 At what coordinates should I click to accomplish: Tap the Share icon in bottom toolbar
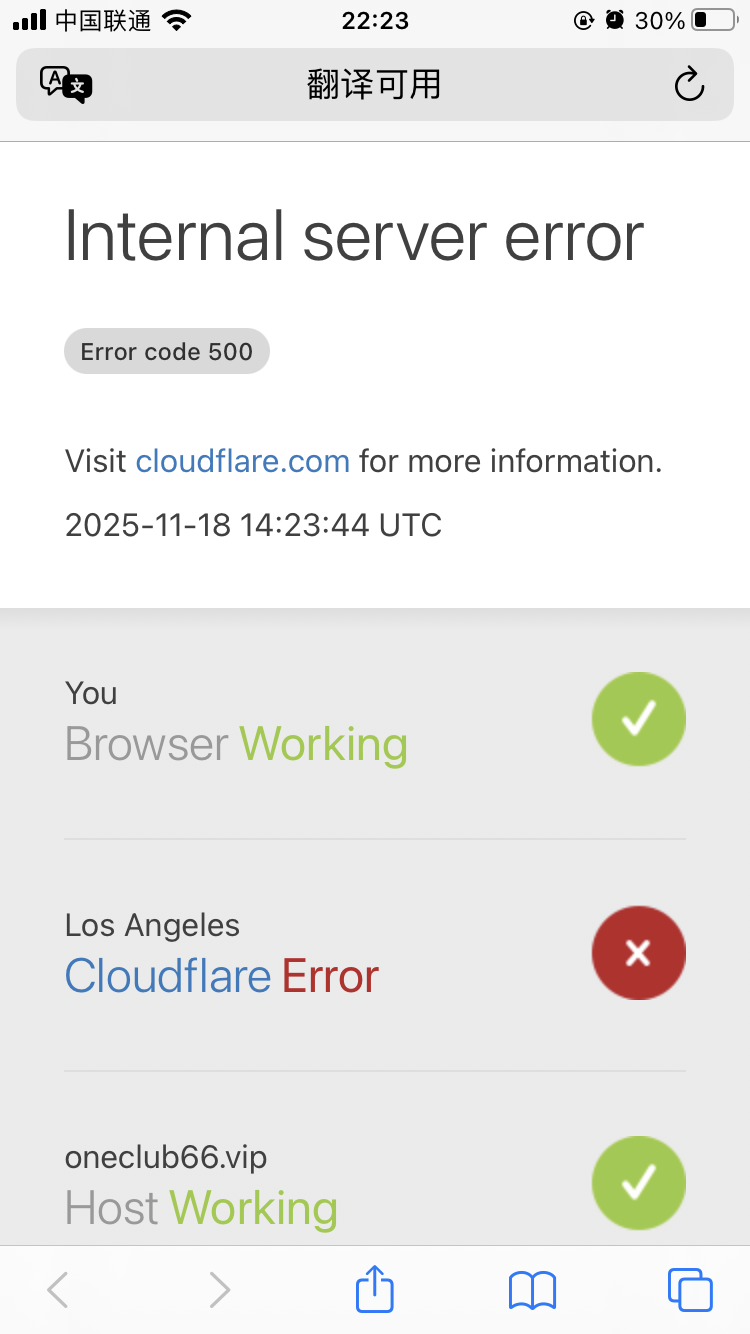pos(375,1289)
